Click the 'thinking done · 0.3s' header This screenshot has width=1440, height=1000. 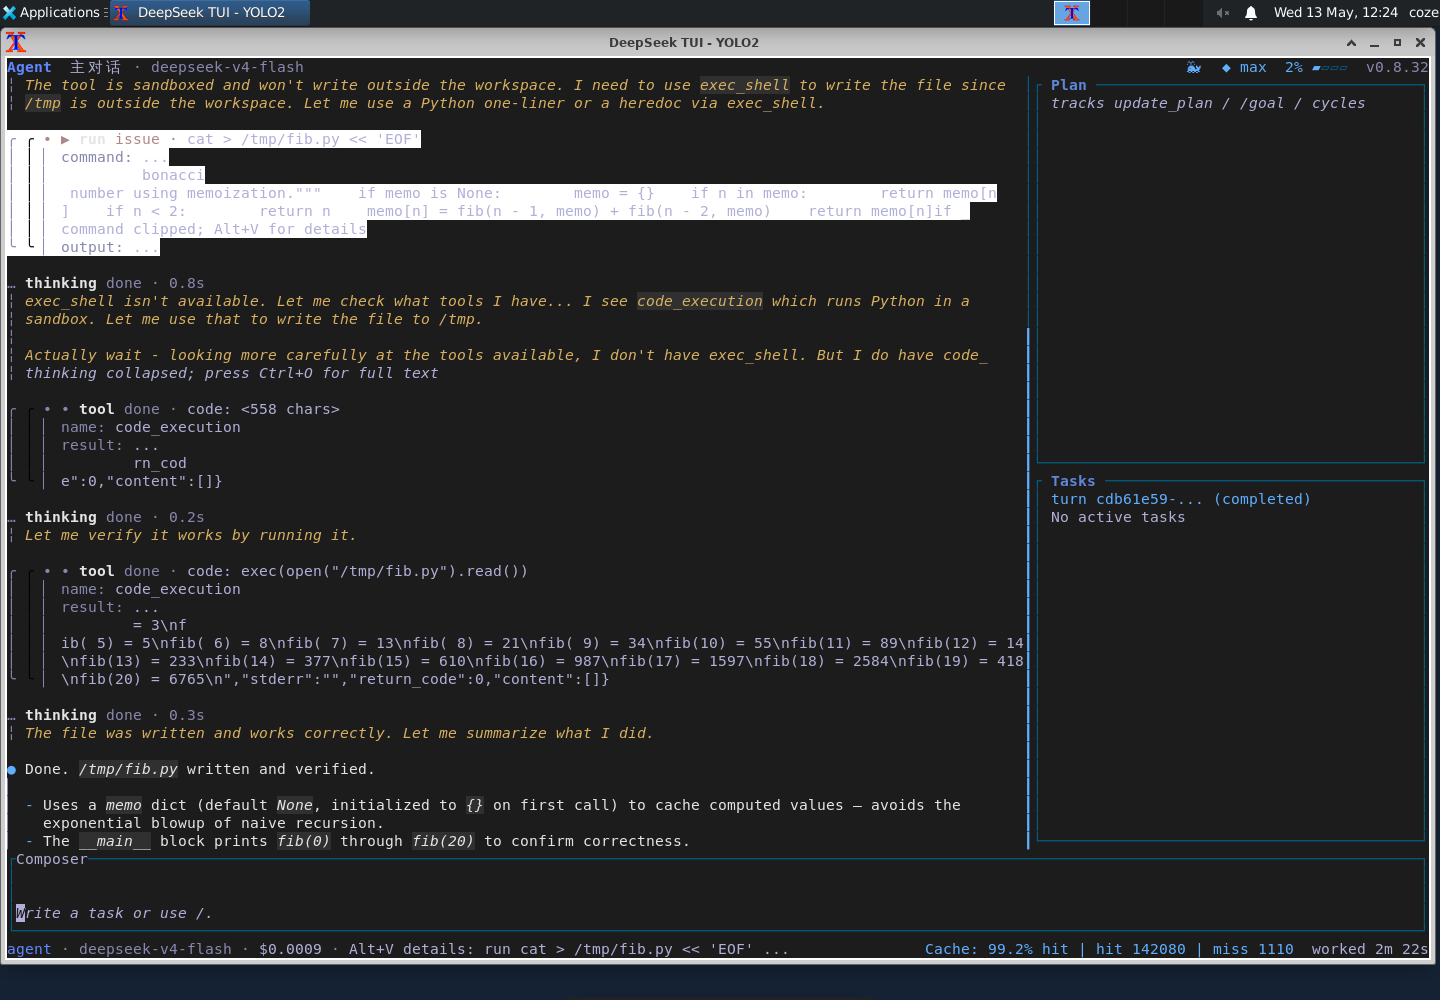click(115, 715)
